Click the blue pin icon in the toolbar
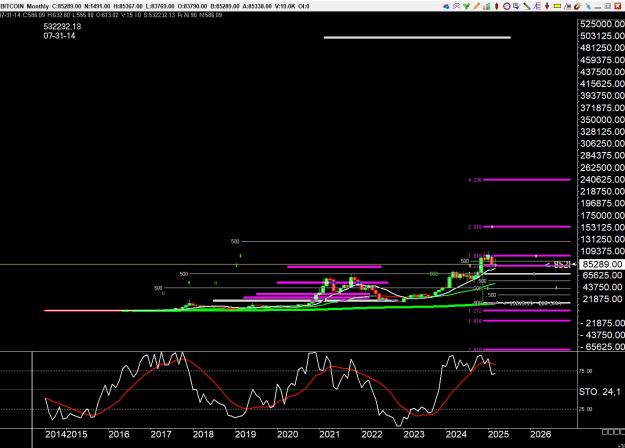 pos(588,6)
